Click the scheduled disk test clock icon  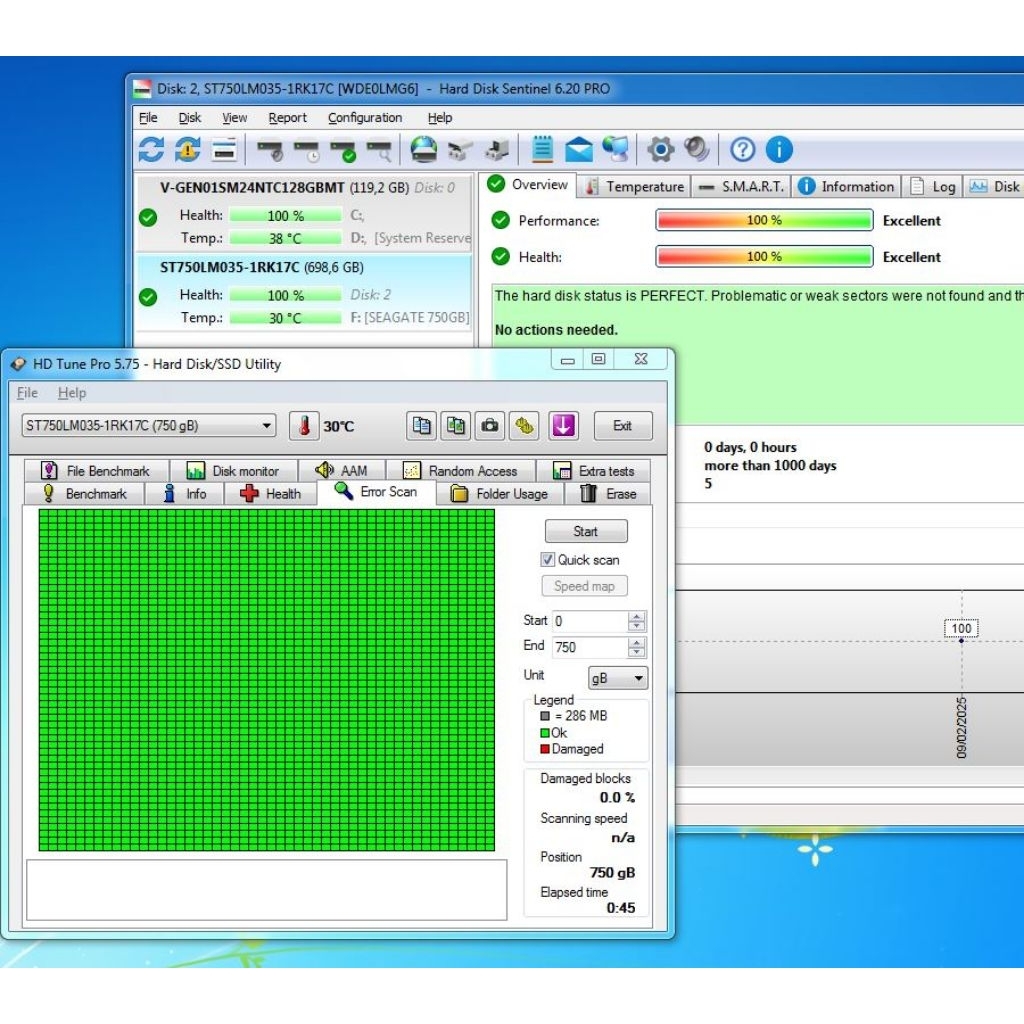click(306, 150)
